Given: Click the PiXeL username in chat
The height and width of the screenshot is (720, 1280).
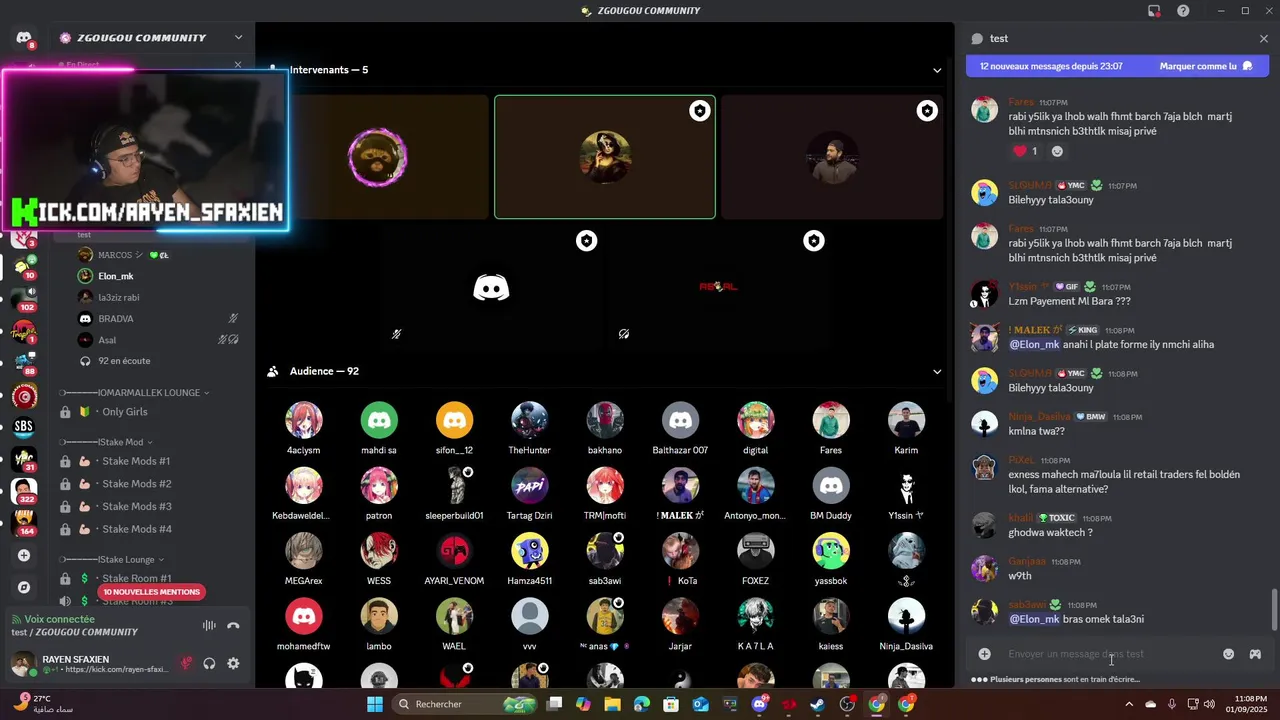Looking at the screenshot, I should tap(1021, 461).
